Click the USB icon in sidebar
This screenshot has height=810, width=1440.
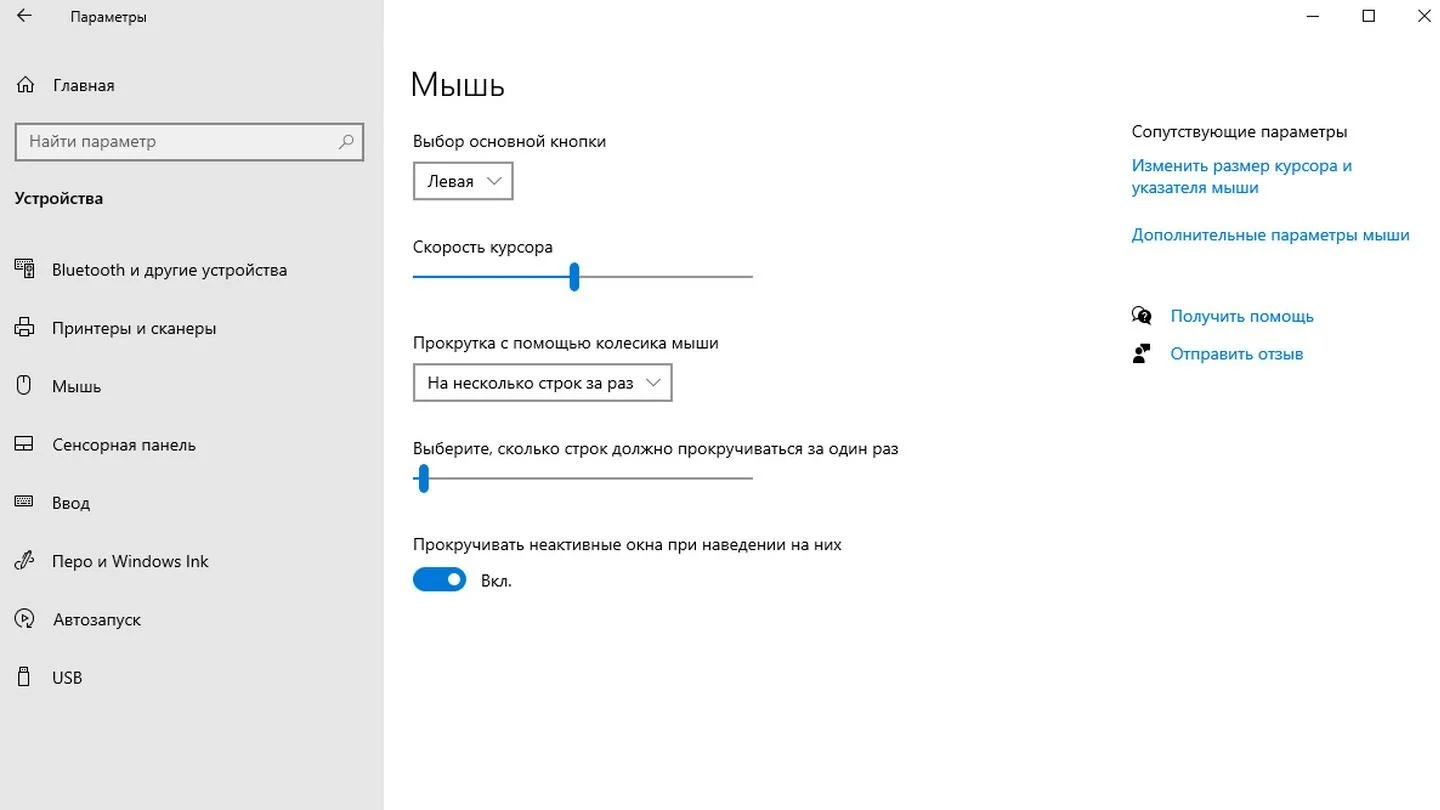coord(25,677)
